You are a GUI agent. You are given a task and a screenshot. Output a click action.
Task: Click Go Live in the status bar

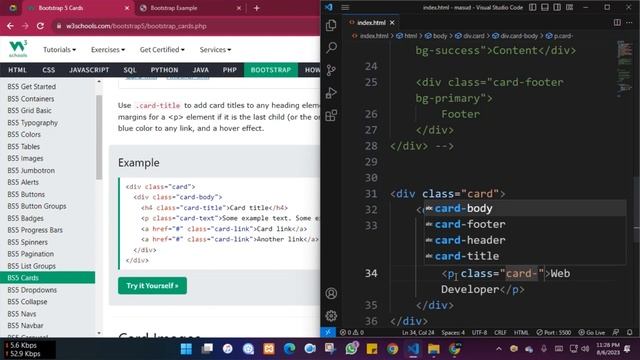pyautogui.click(x=591, y=332)
